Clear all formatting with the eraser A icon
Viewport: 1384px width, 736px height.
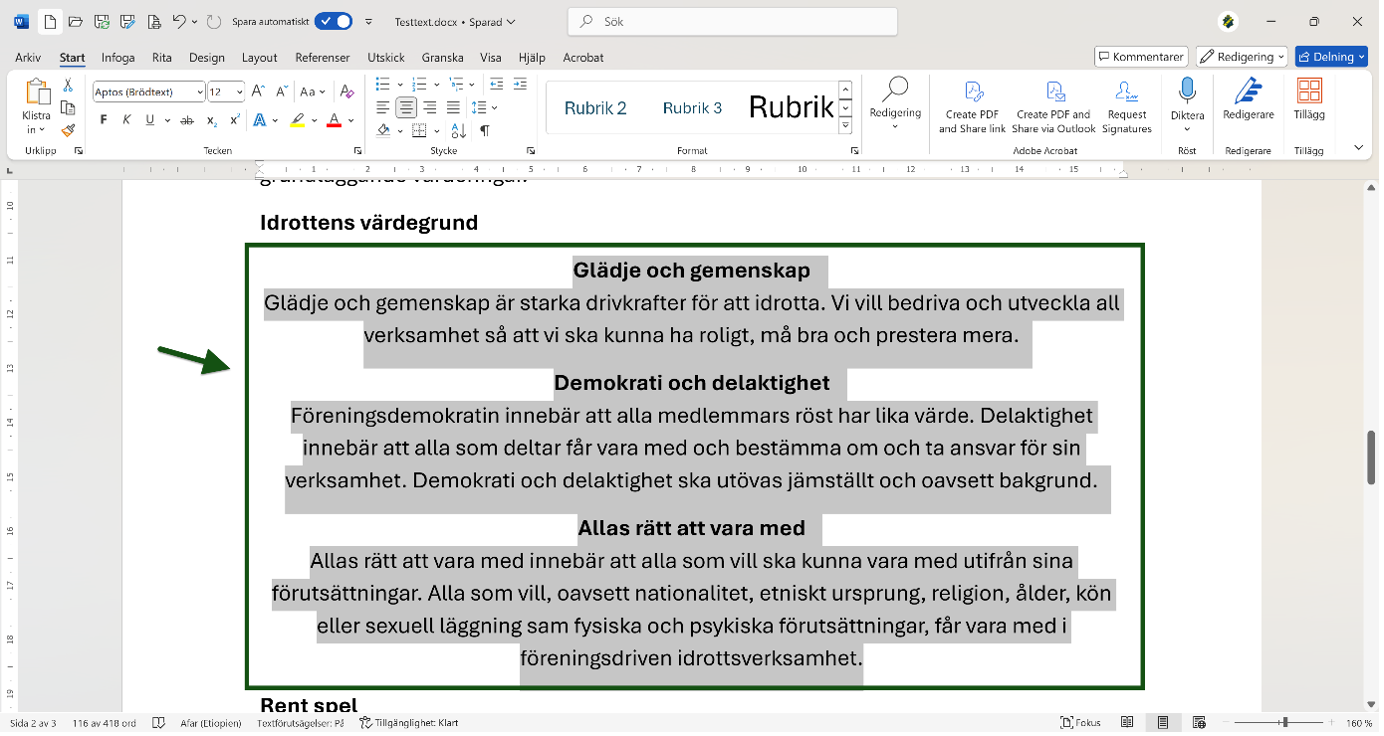(347, 92)
